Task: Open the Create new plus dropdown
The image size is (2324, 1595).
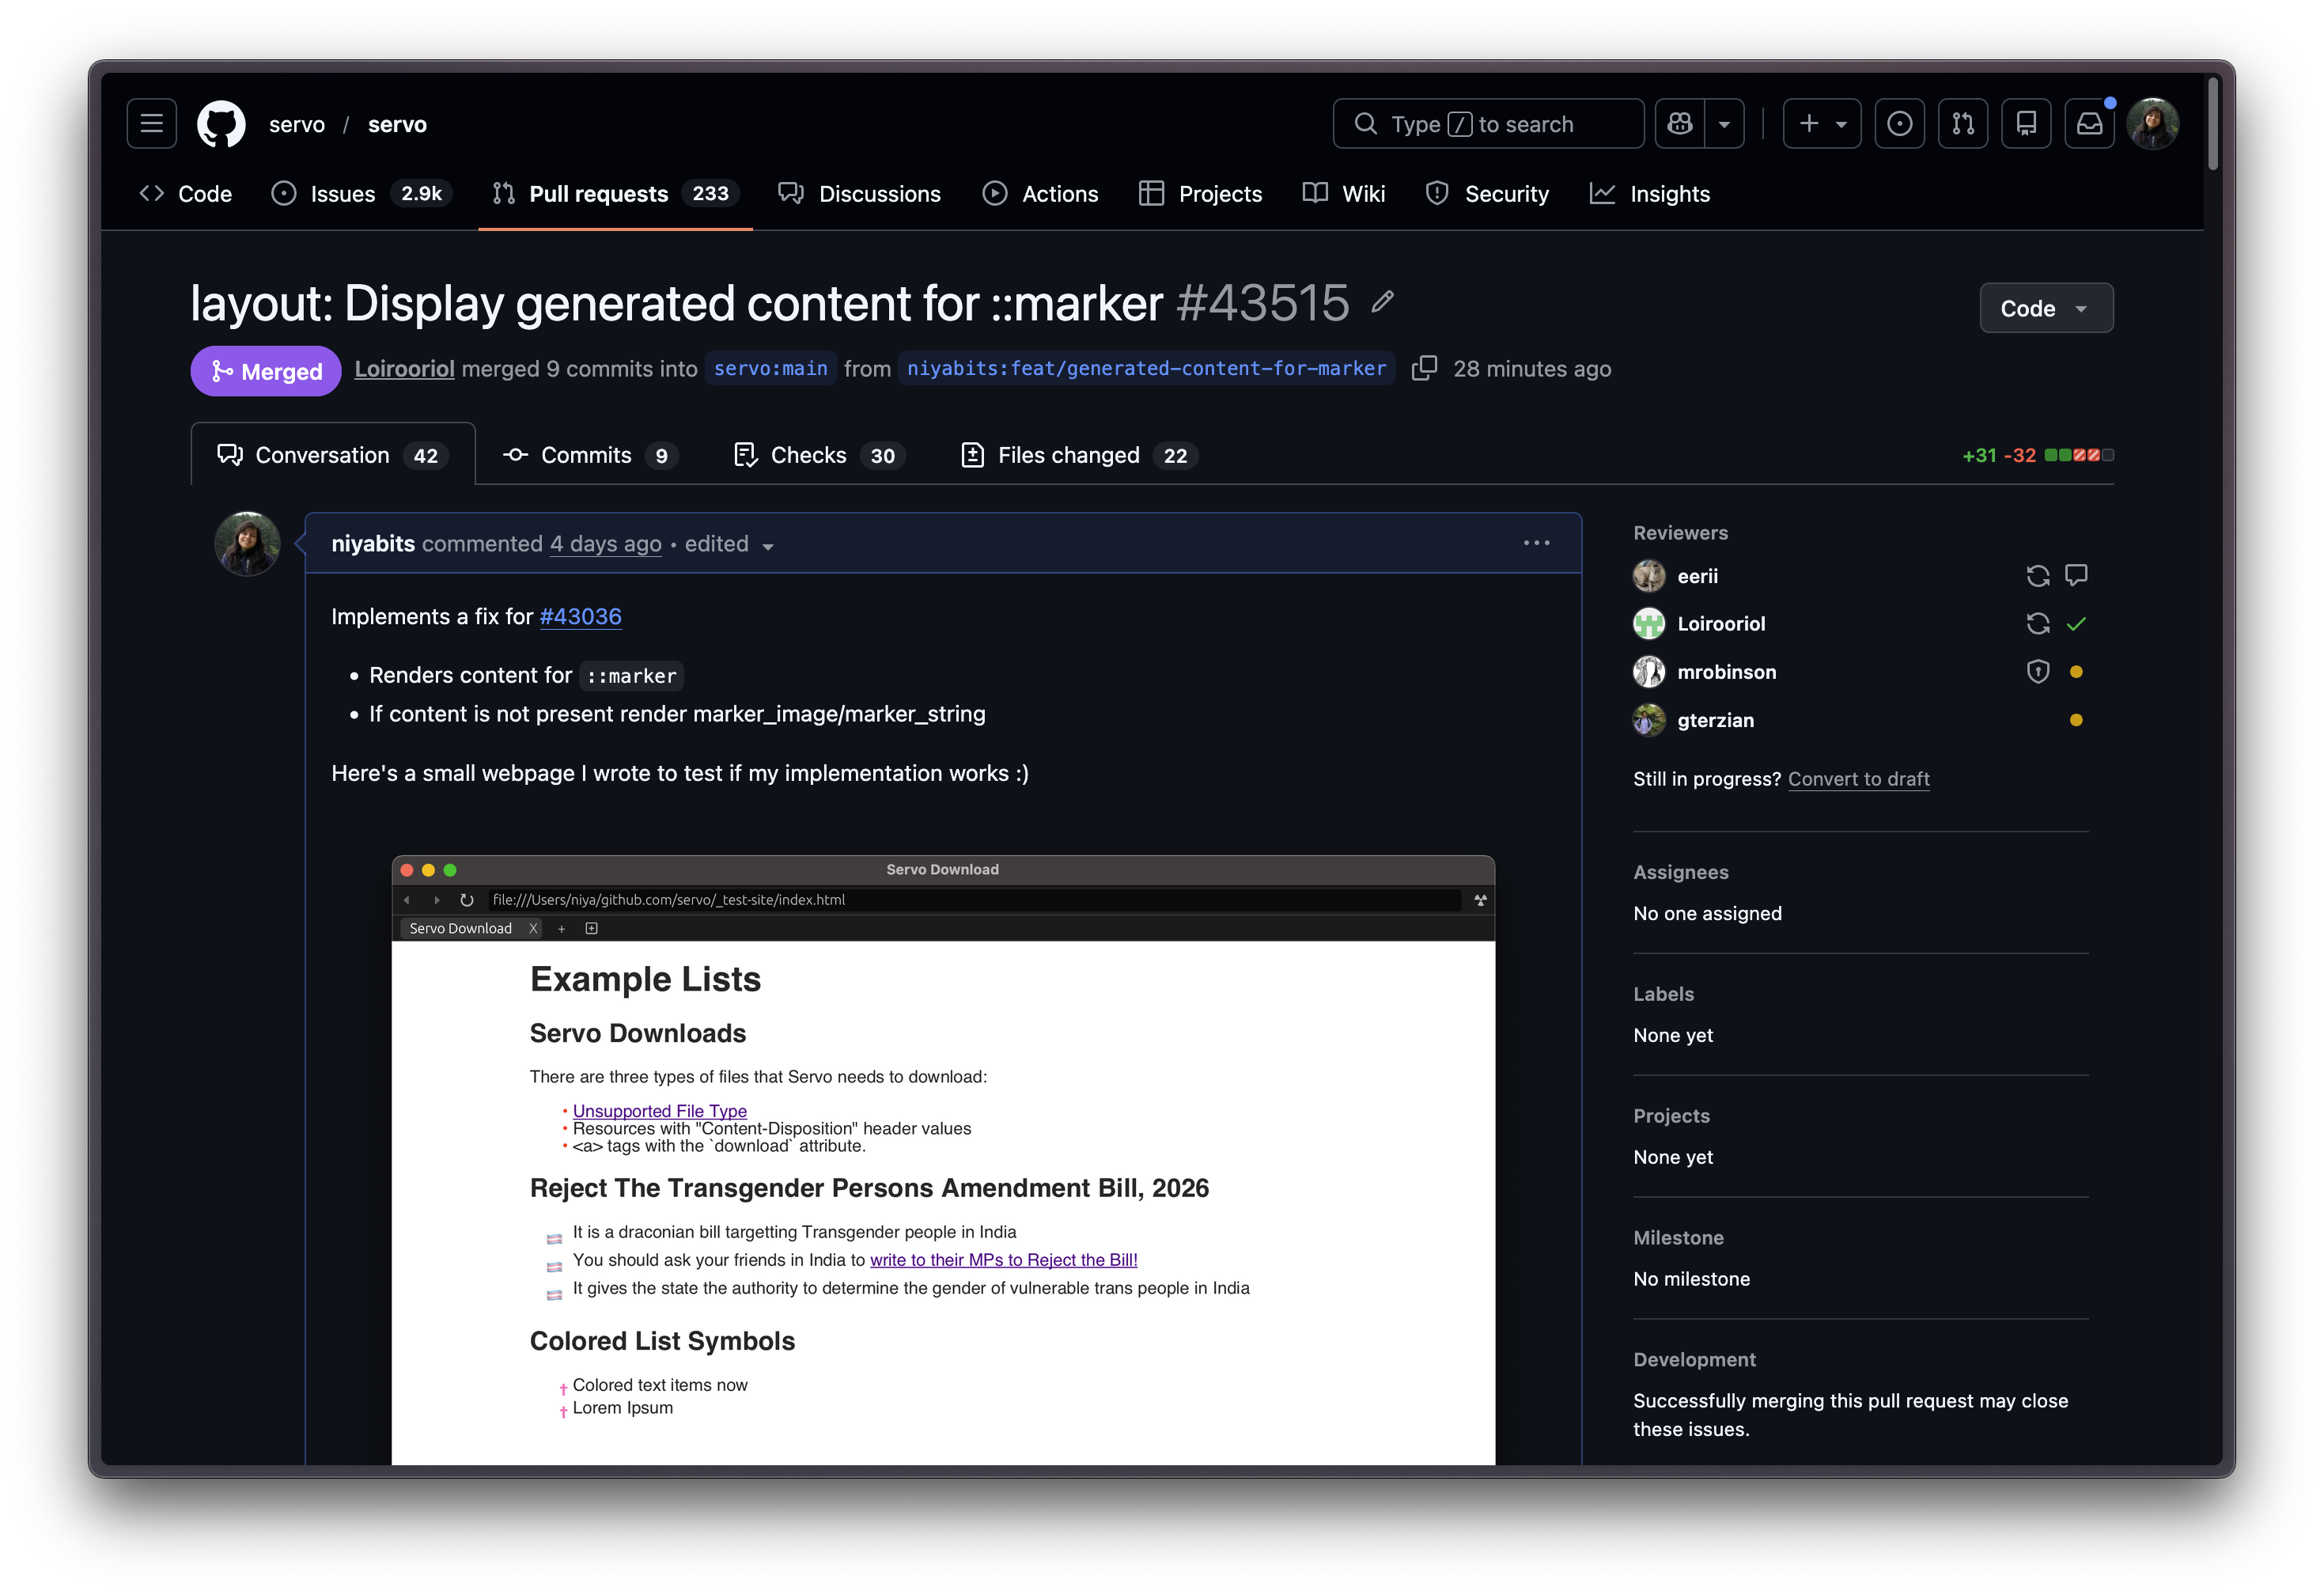Action: click(x=1822, y=124)
